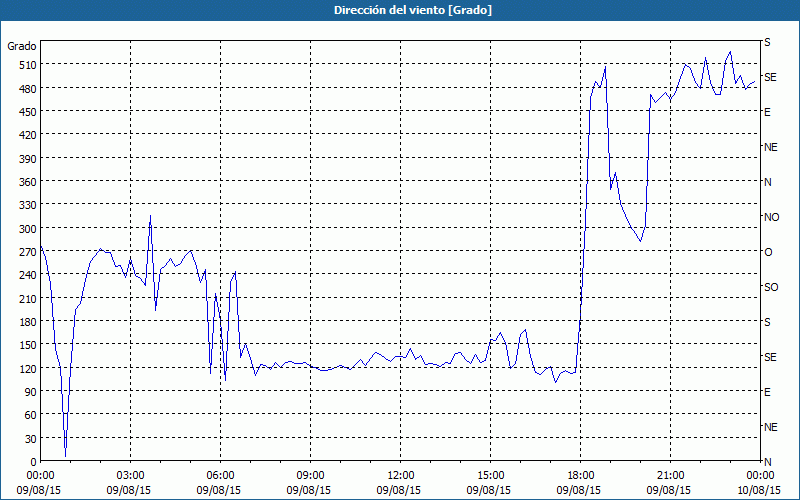Viewport: 800px width, 500px height.
Task: Click the 150 value on the degree axis
Action: [28, 345]
